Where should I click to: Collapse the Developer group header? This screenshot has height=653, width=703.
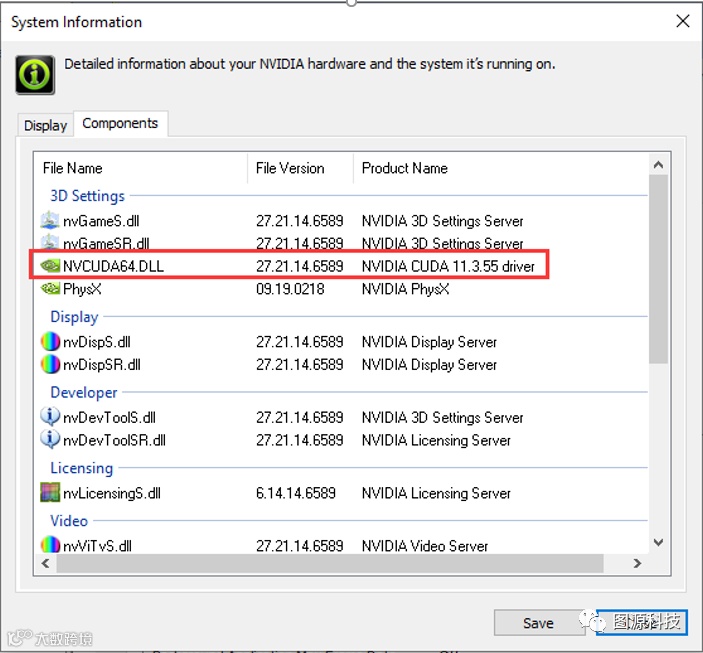click(84, 392)
